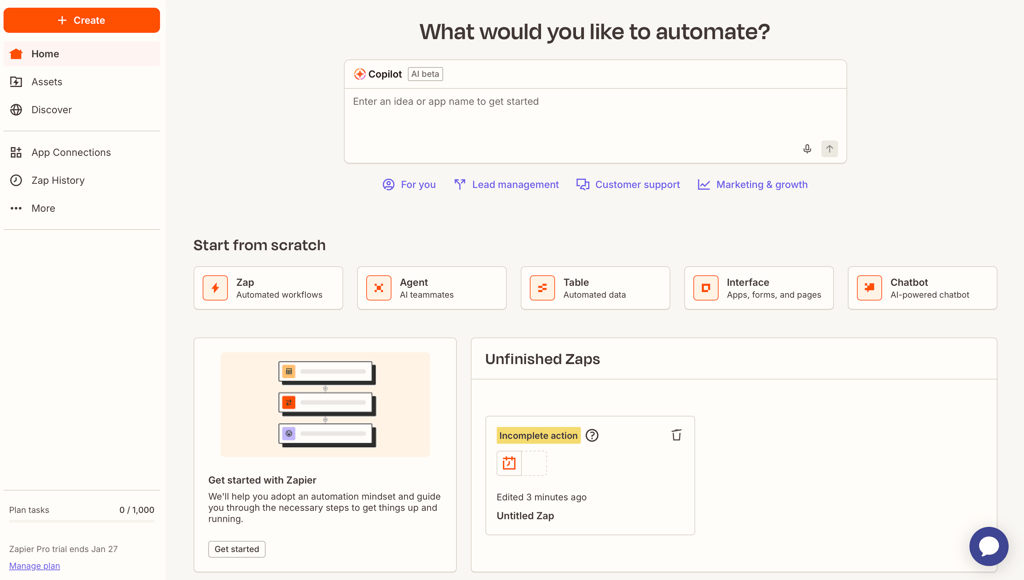Image resolution: width=1024 pixels, height=580 pixels.
Task: Create a new Interface
Action: tap(759, 288)
